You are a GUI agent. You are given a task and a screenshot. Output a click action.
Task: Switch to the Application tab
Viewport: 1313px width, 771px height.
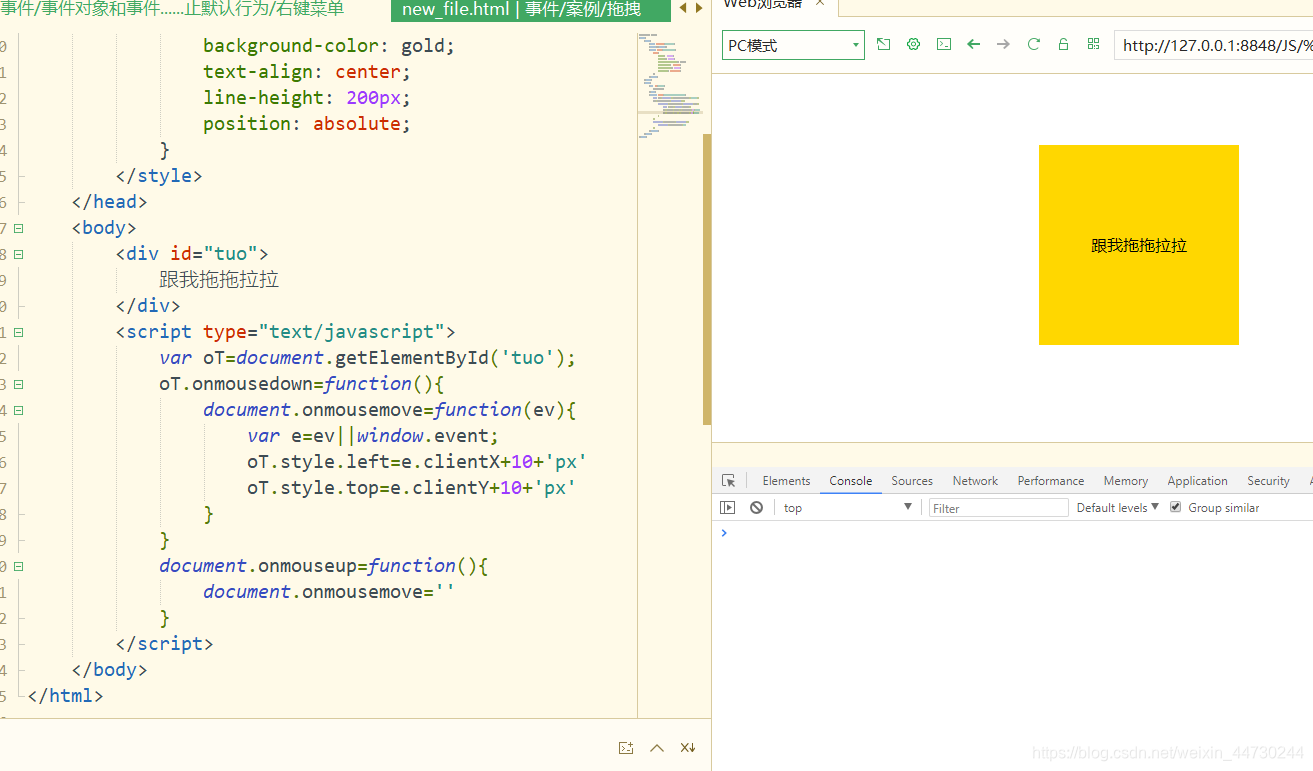(x=1197, y=481)
